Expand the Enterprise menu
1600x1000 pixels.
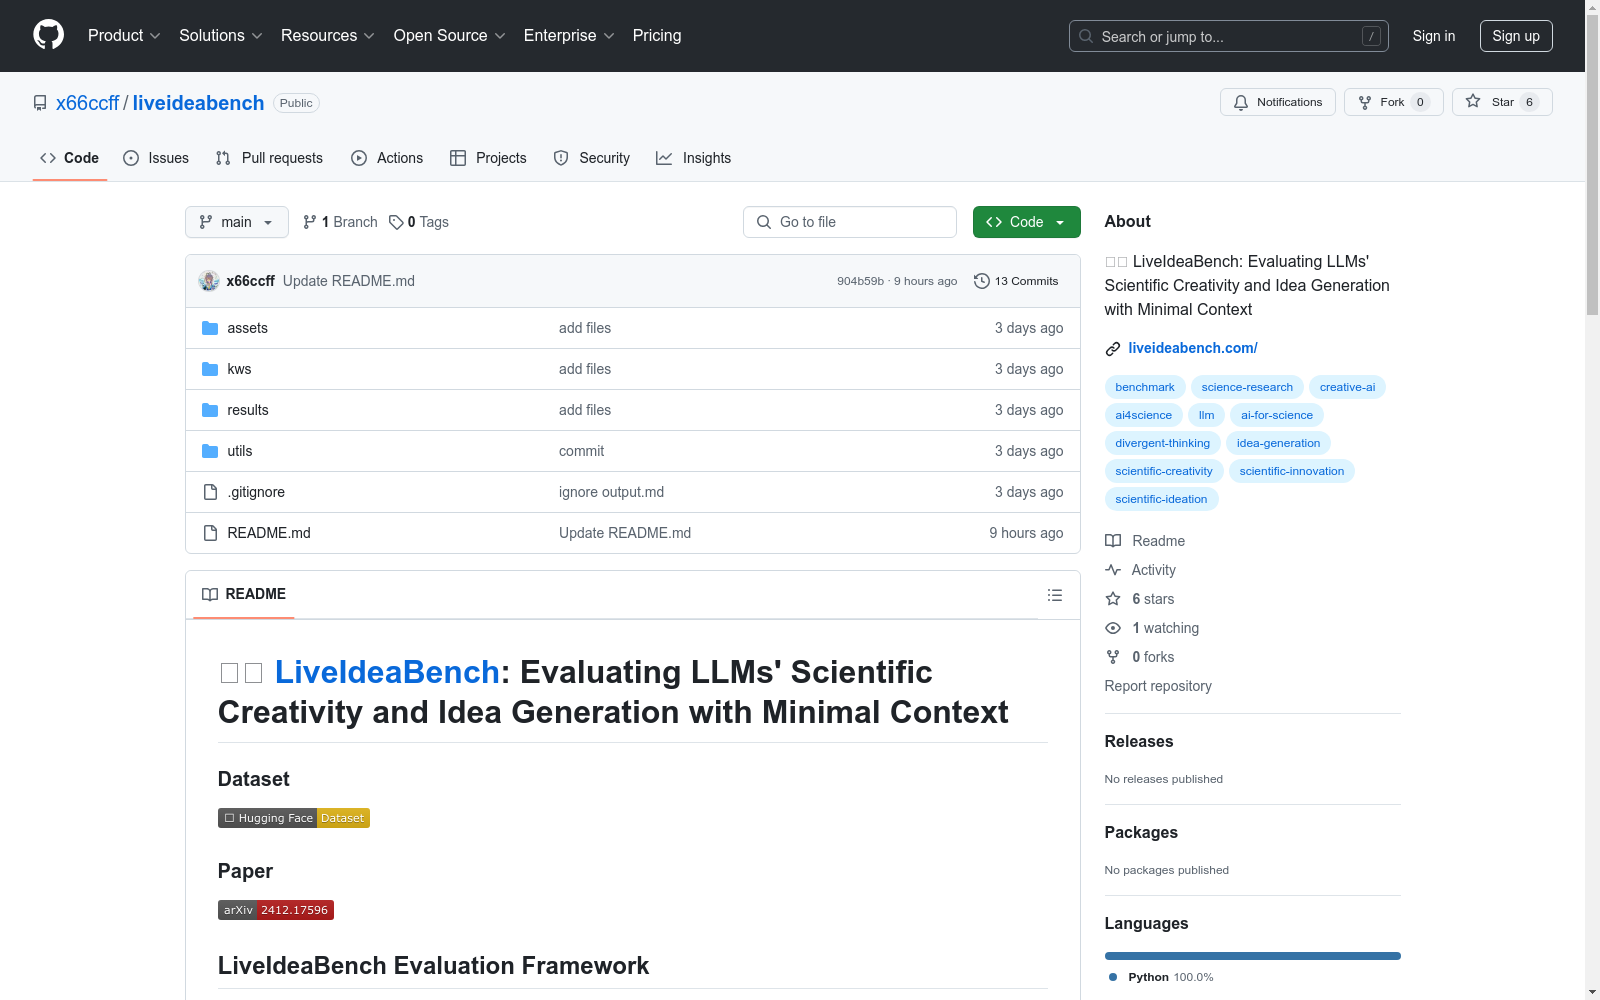point(569,35)
